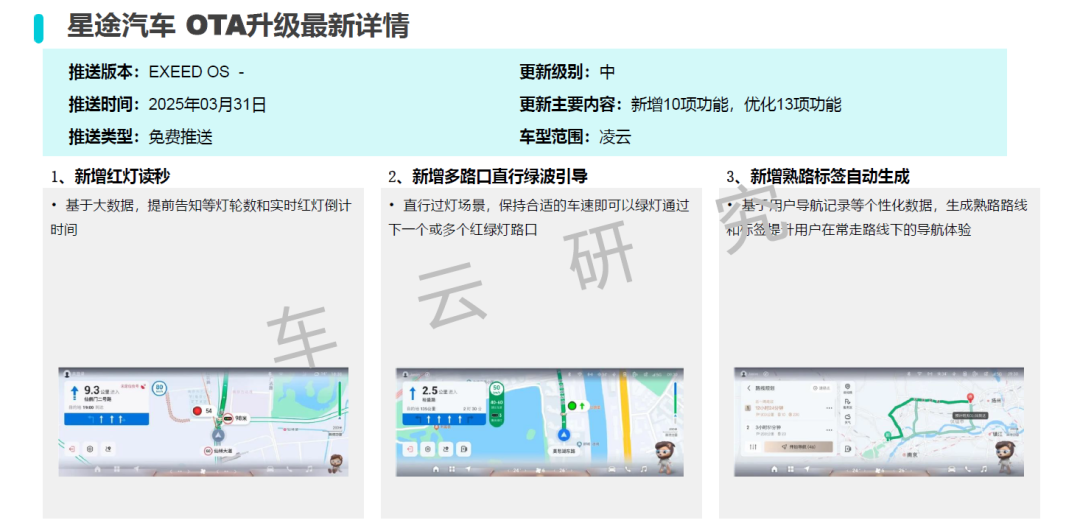Image resolution: width=1080 pixels, height=523 pixels.
Task: Tap weather icon beside route panel
Action: point(847,418)
